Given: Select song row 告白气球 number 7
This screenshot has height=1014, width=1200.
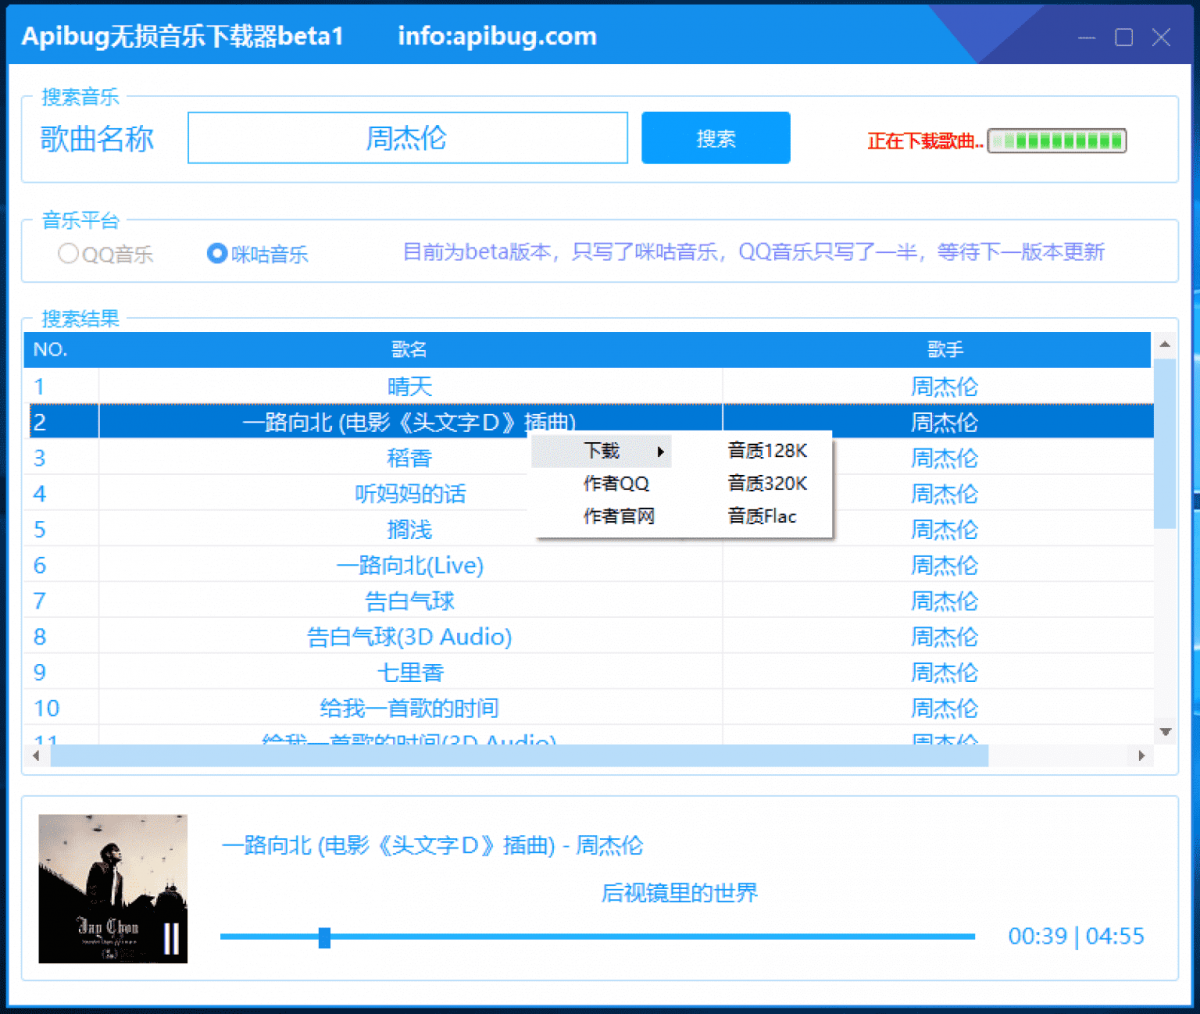Looking at the screenshot, I should (589, 601).
